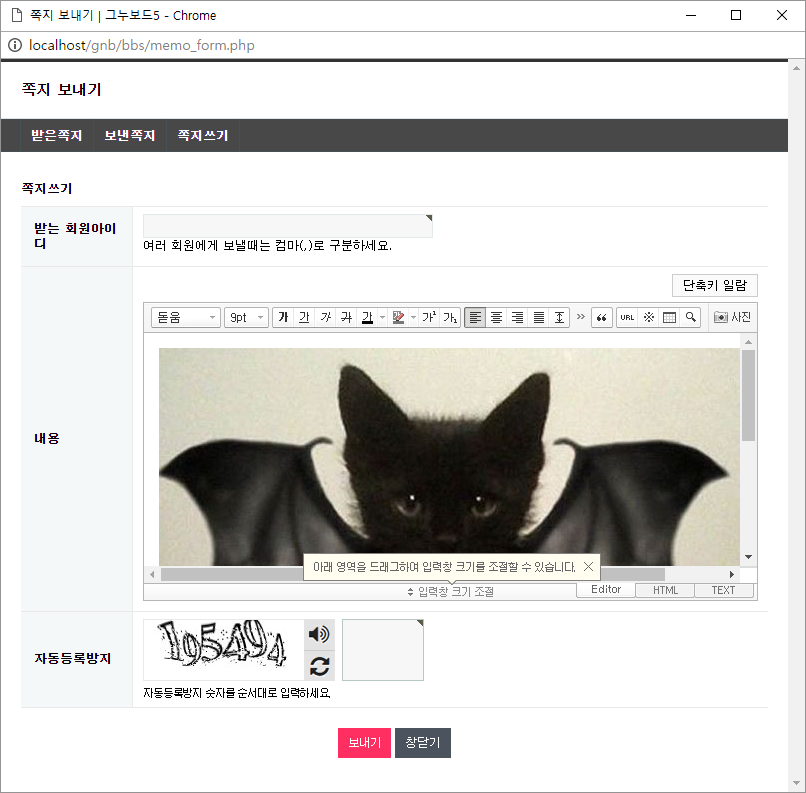Click the 단축키 일람 button
This screenshot has height=793, width=806.
[714, 285]
